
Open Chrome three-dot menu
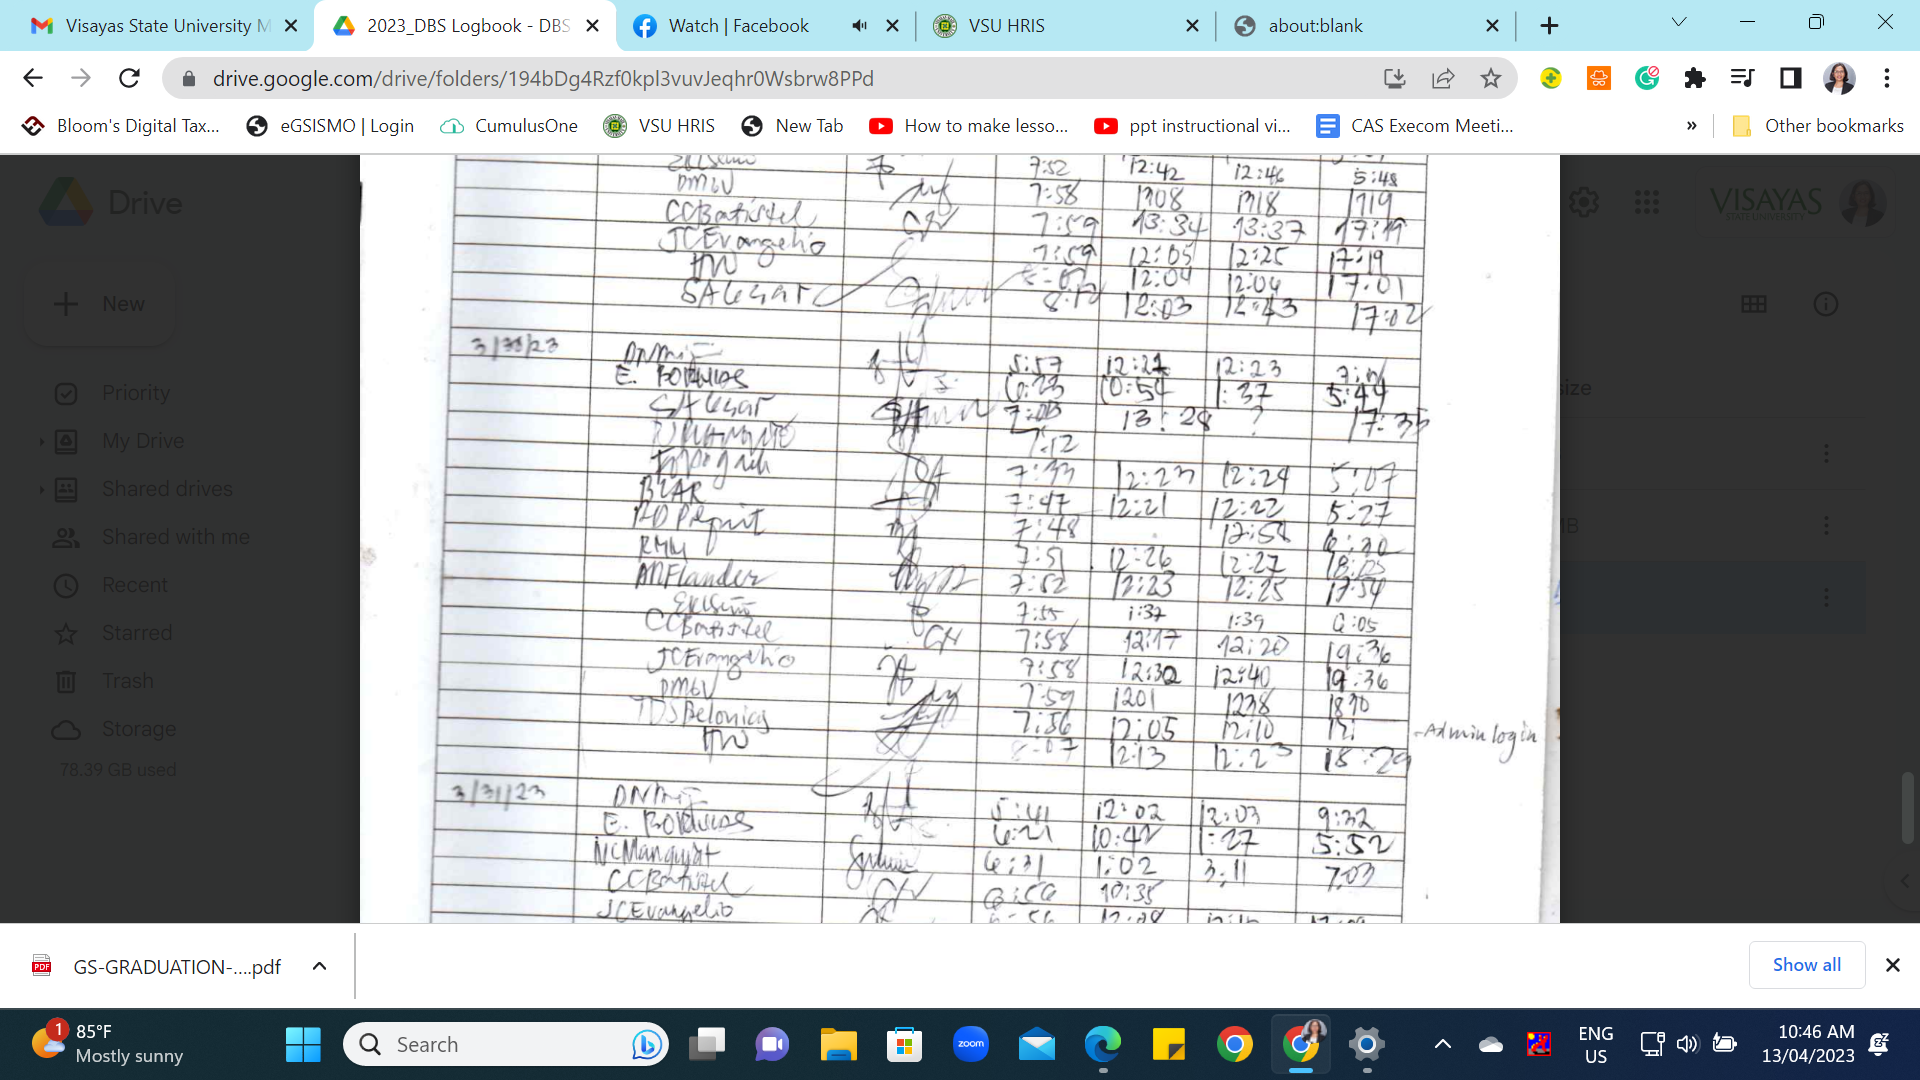(1887, 78)
